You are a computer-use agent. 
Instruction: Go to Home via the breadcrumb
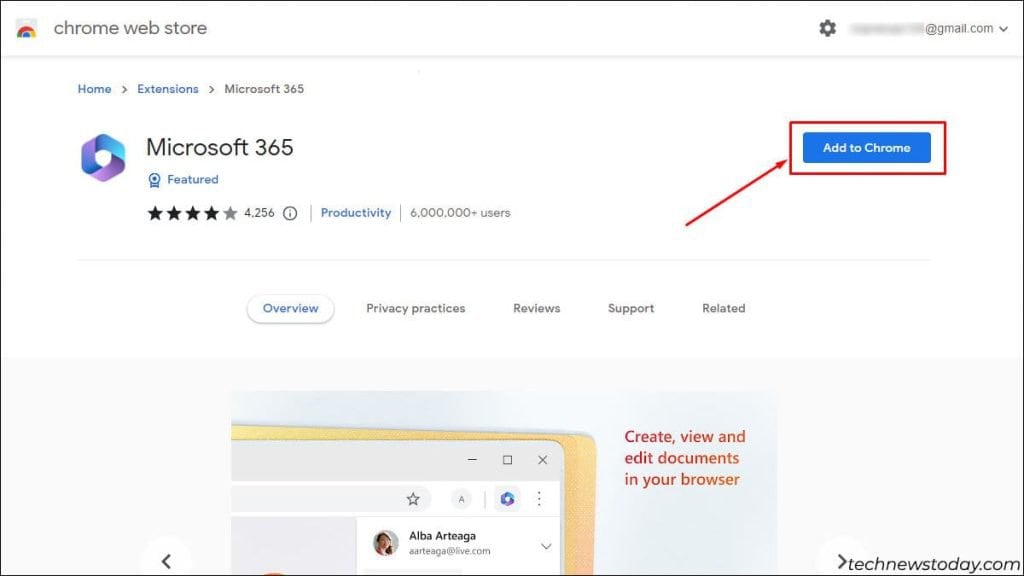(x=94, y=89)
